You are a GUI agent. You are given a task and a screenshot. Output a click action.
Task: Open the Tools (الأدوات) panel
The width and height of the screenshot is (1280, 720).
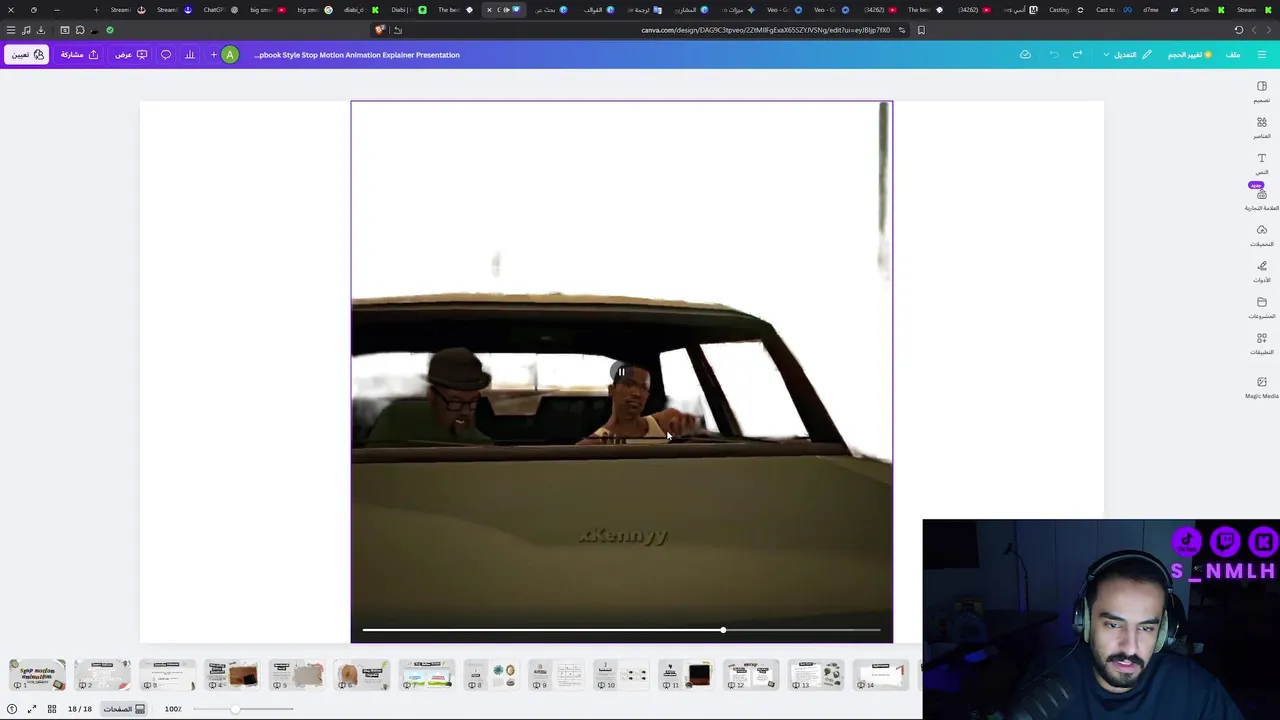coord(1261,272)
